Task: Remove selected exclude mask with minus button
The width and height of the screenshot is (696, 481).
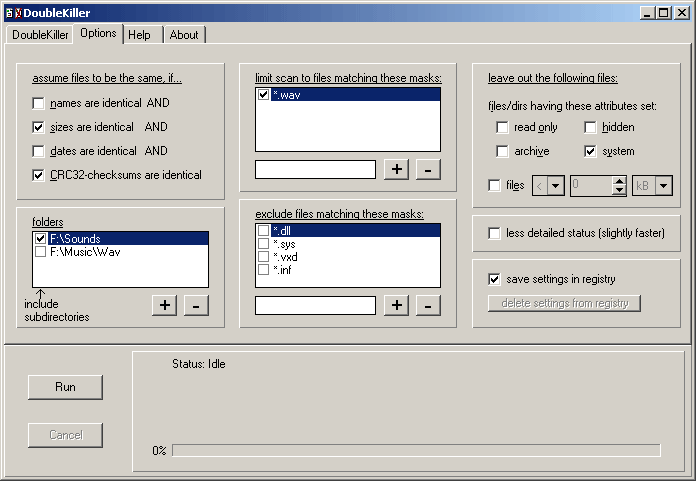Action: (x=428, y=305)
